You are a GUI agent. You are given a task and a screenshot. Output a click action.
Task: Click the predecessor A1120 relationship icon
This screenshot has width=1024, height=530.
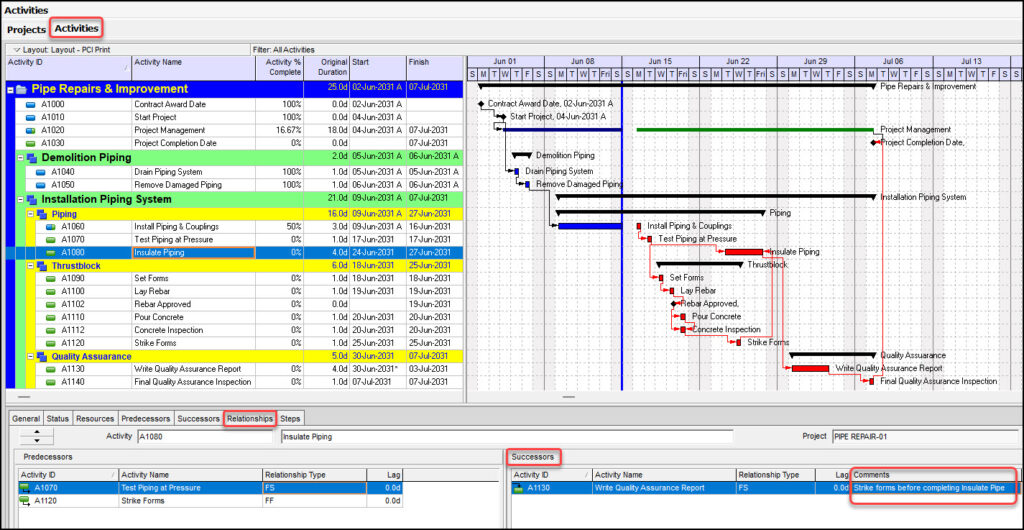(x=25, y=501)
